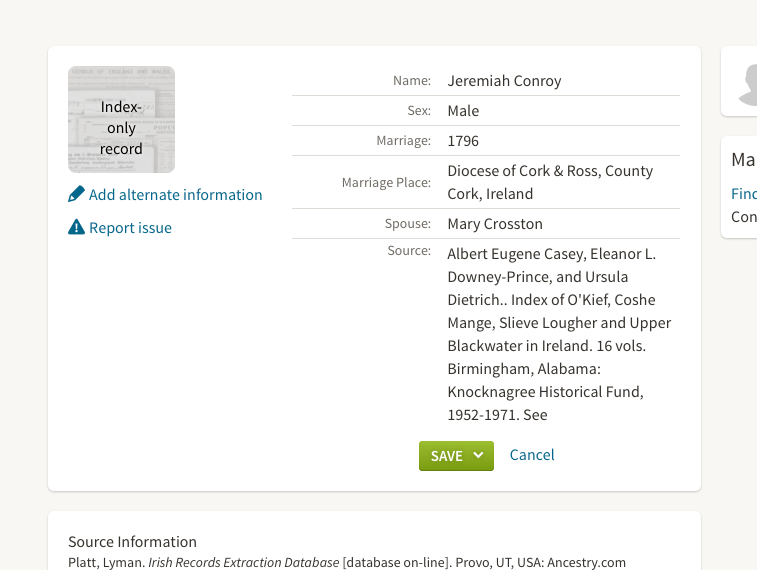Image resolution: width=757 pixels, height=570 pixels.
Task: Expand the SAVE button dropdown arrow
Action: tap(478, 455)
